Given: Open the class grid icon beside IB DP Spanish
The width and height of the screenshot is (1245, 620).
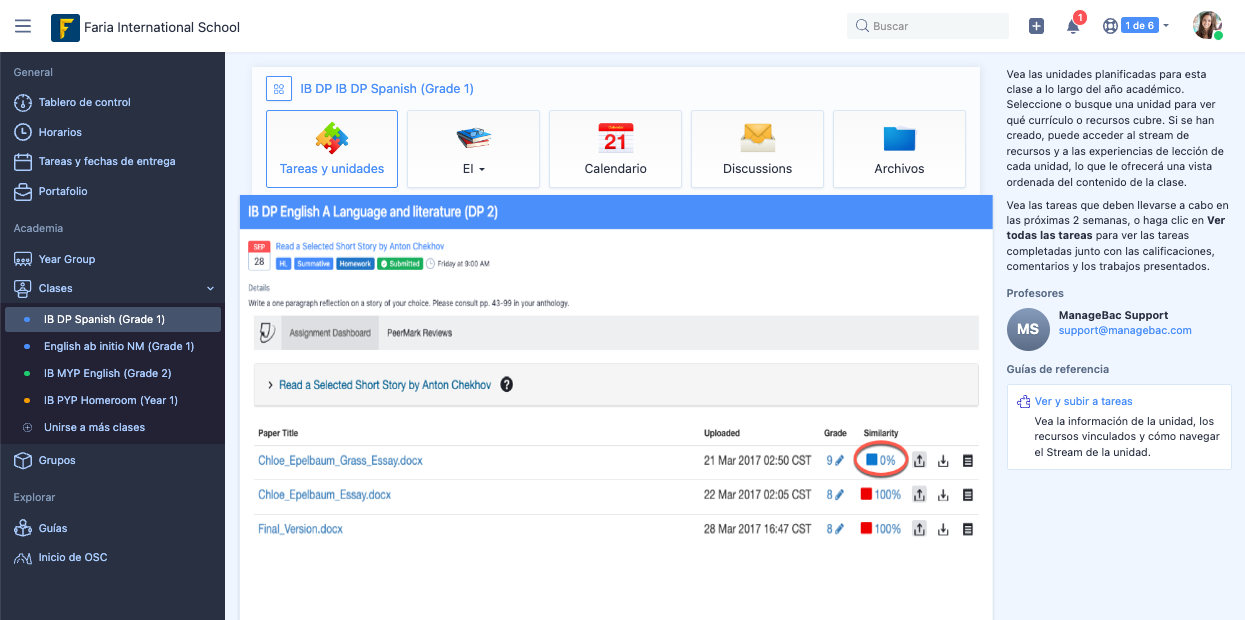Looking at the screenshot, I should pos(278,89).
